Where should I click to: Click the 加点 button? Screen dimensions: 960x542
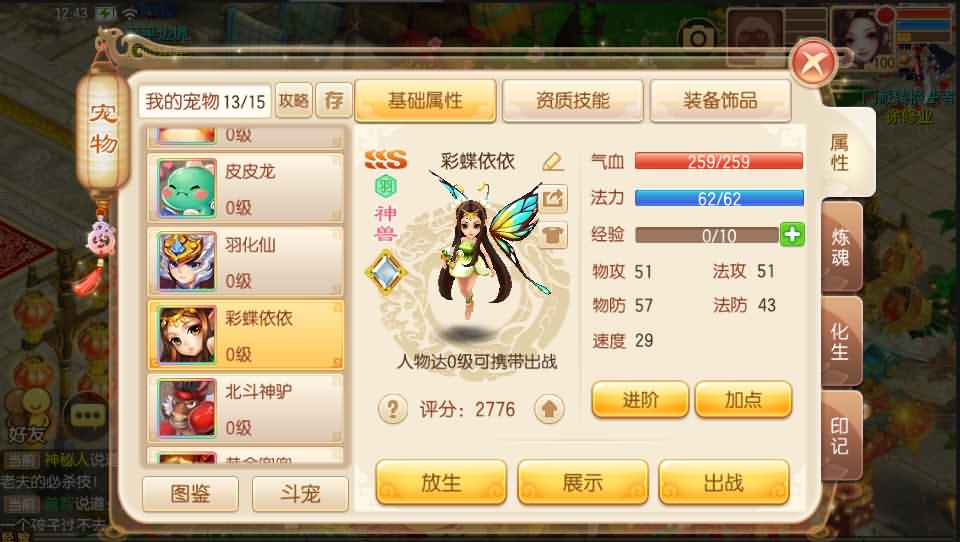[743, 399]
